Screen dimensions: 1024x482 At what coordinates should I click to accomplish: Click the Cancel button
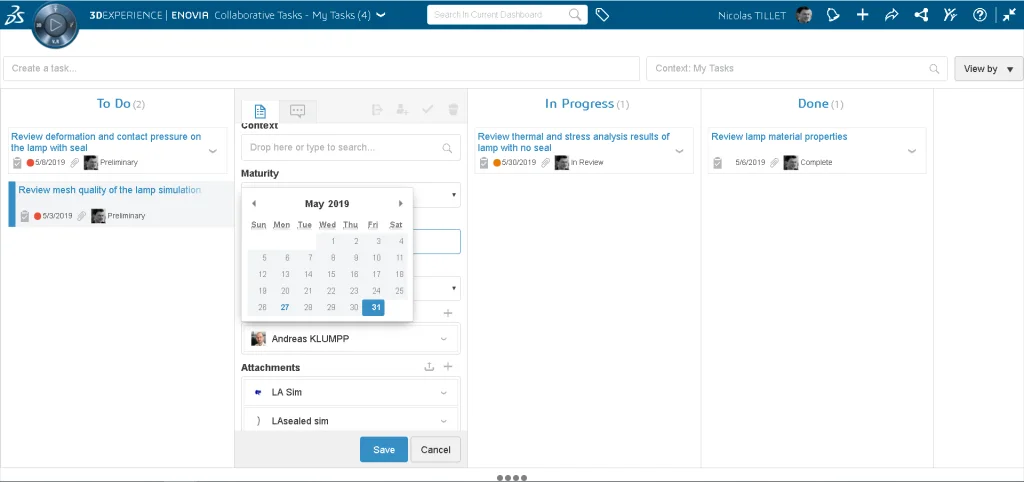point(436,449)
